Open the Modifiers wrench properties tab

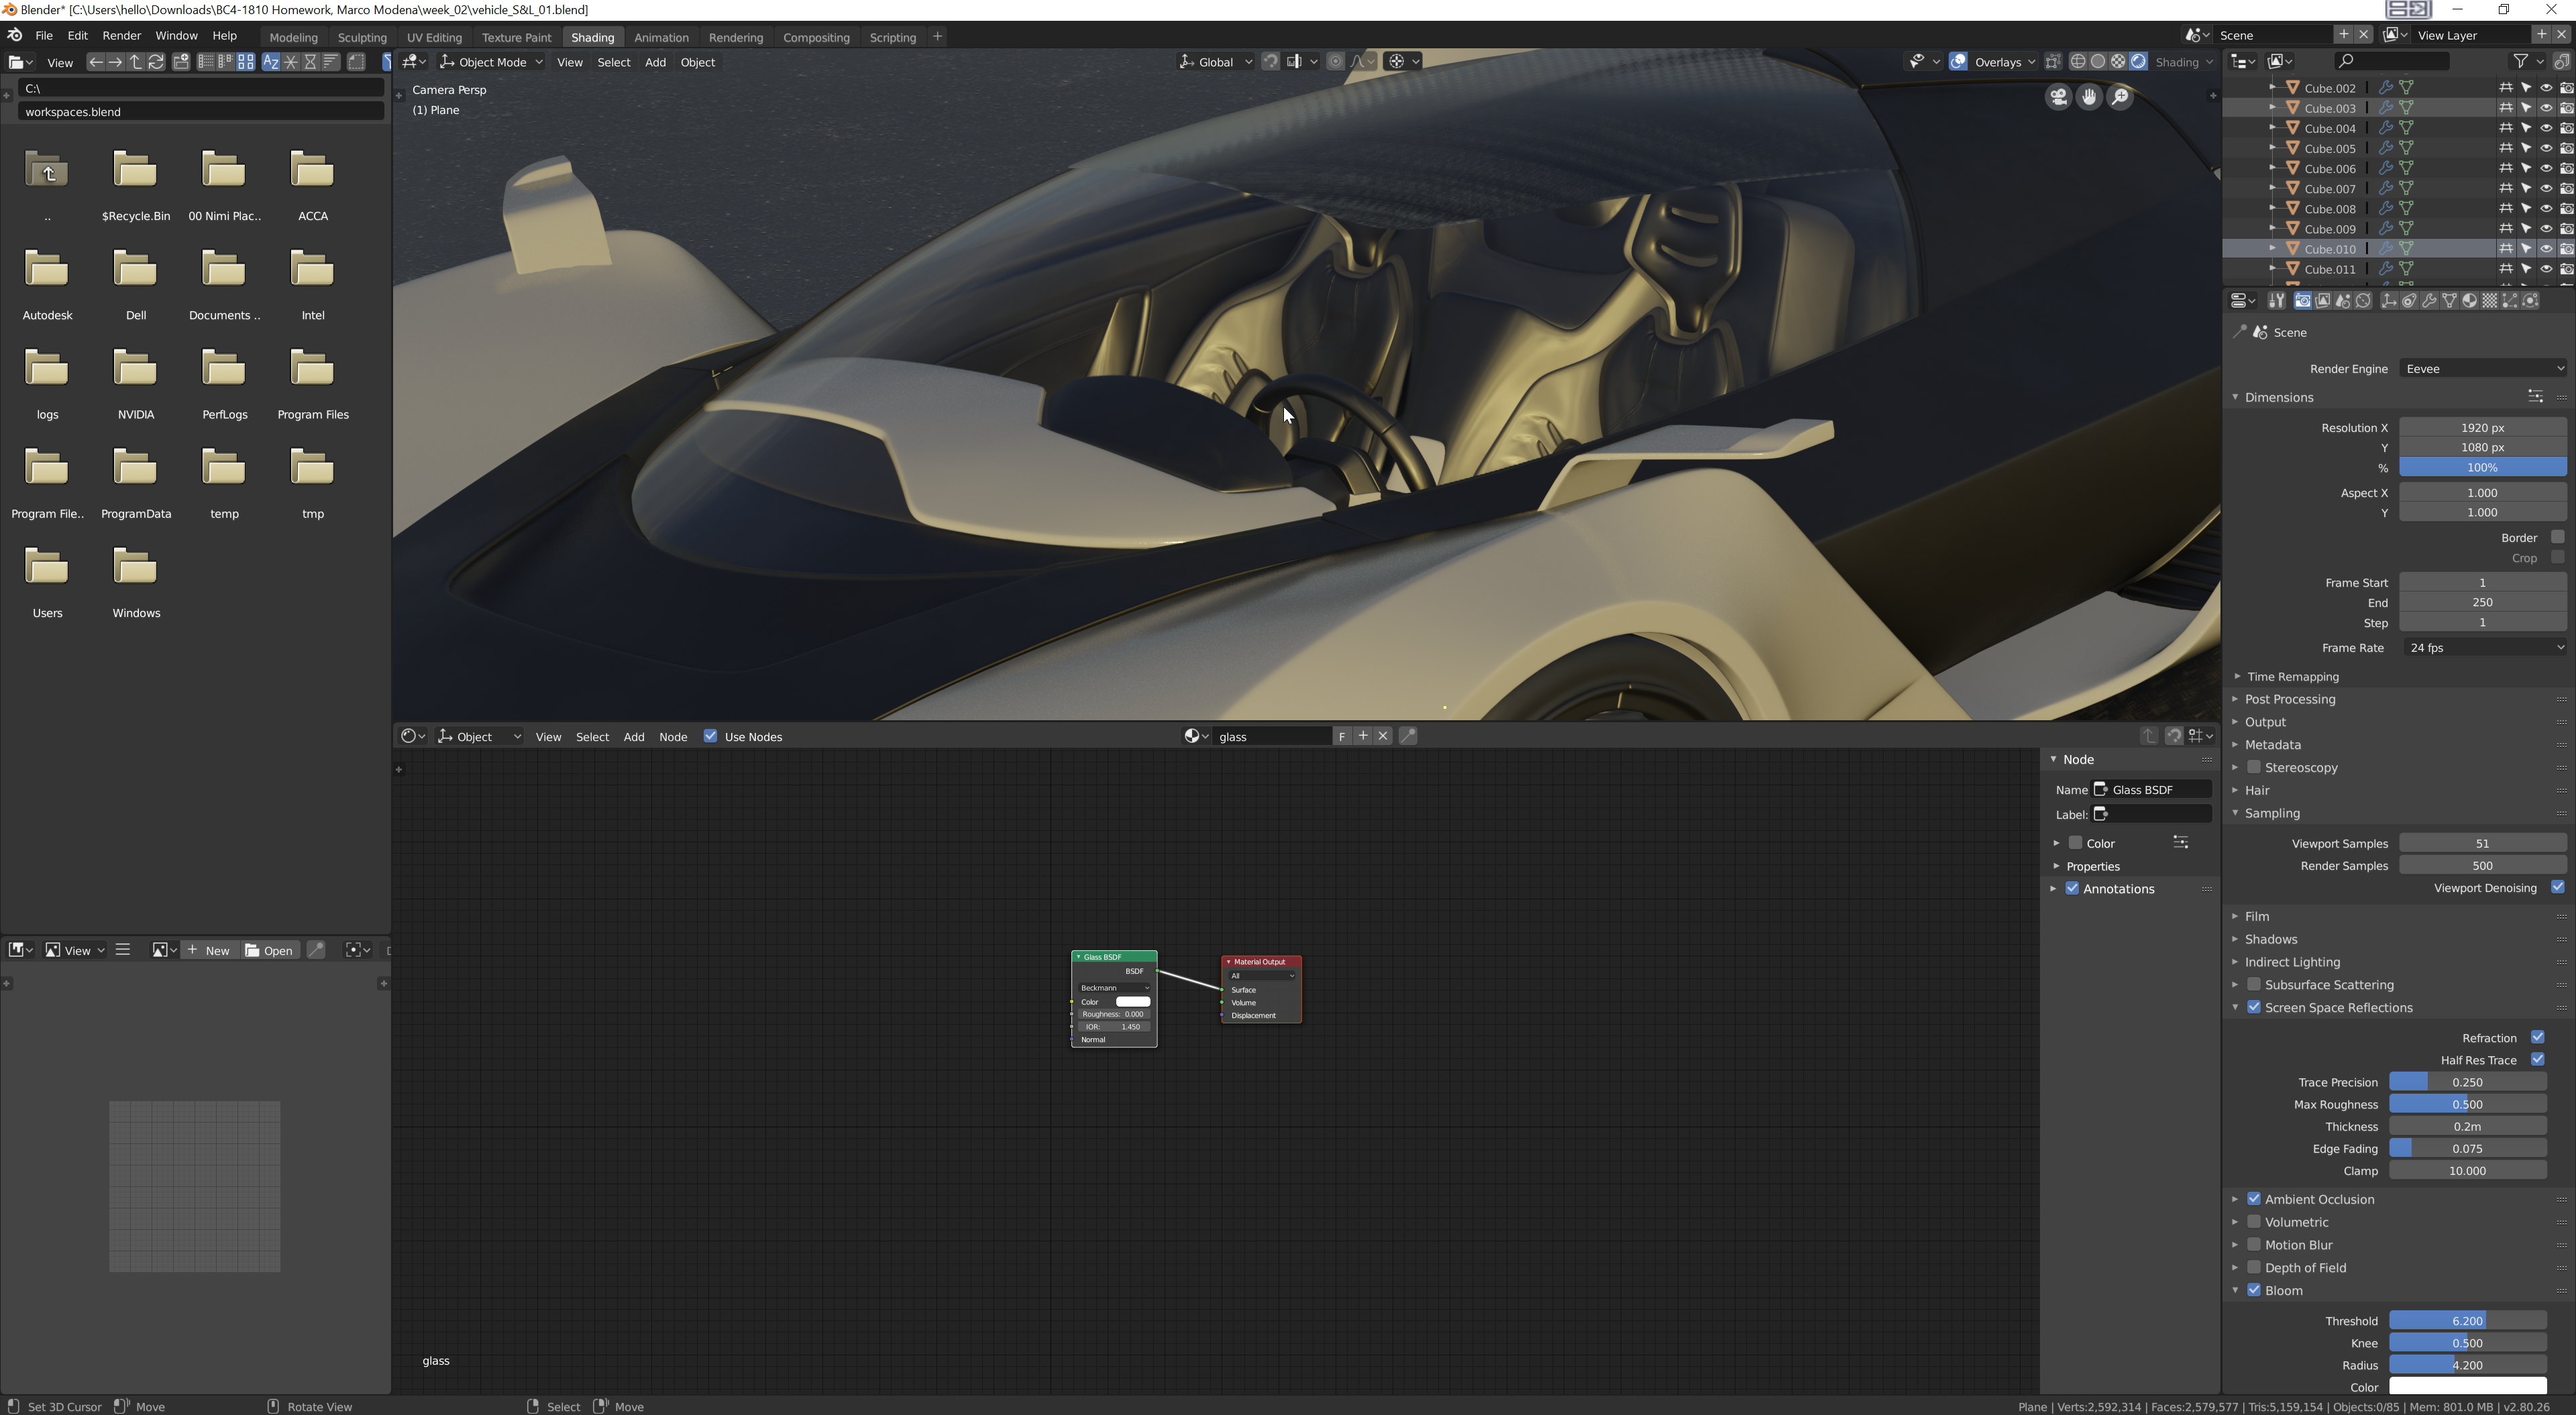tap(2429, 301)
